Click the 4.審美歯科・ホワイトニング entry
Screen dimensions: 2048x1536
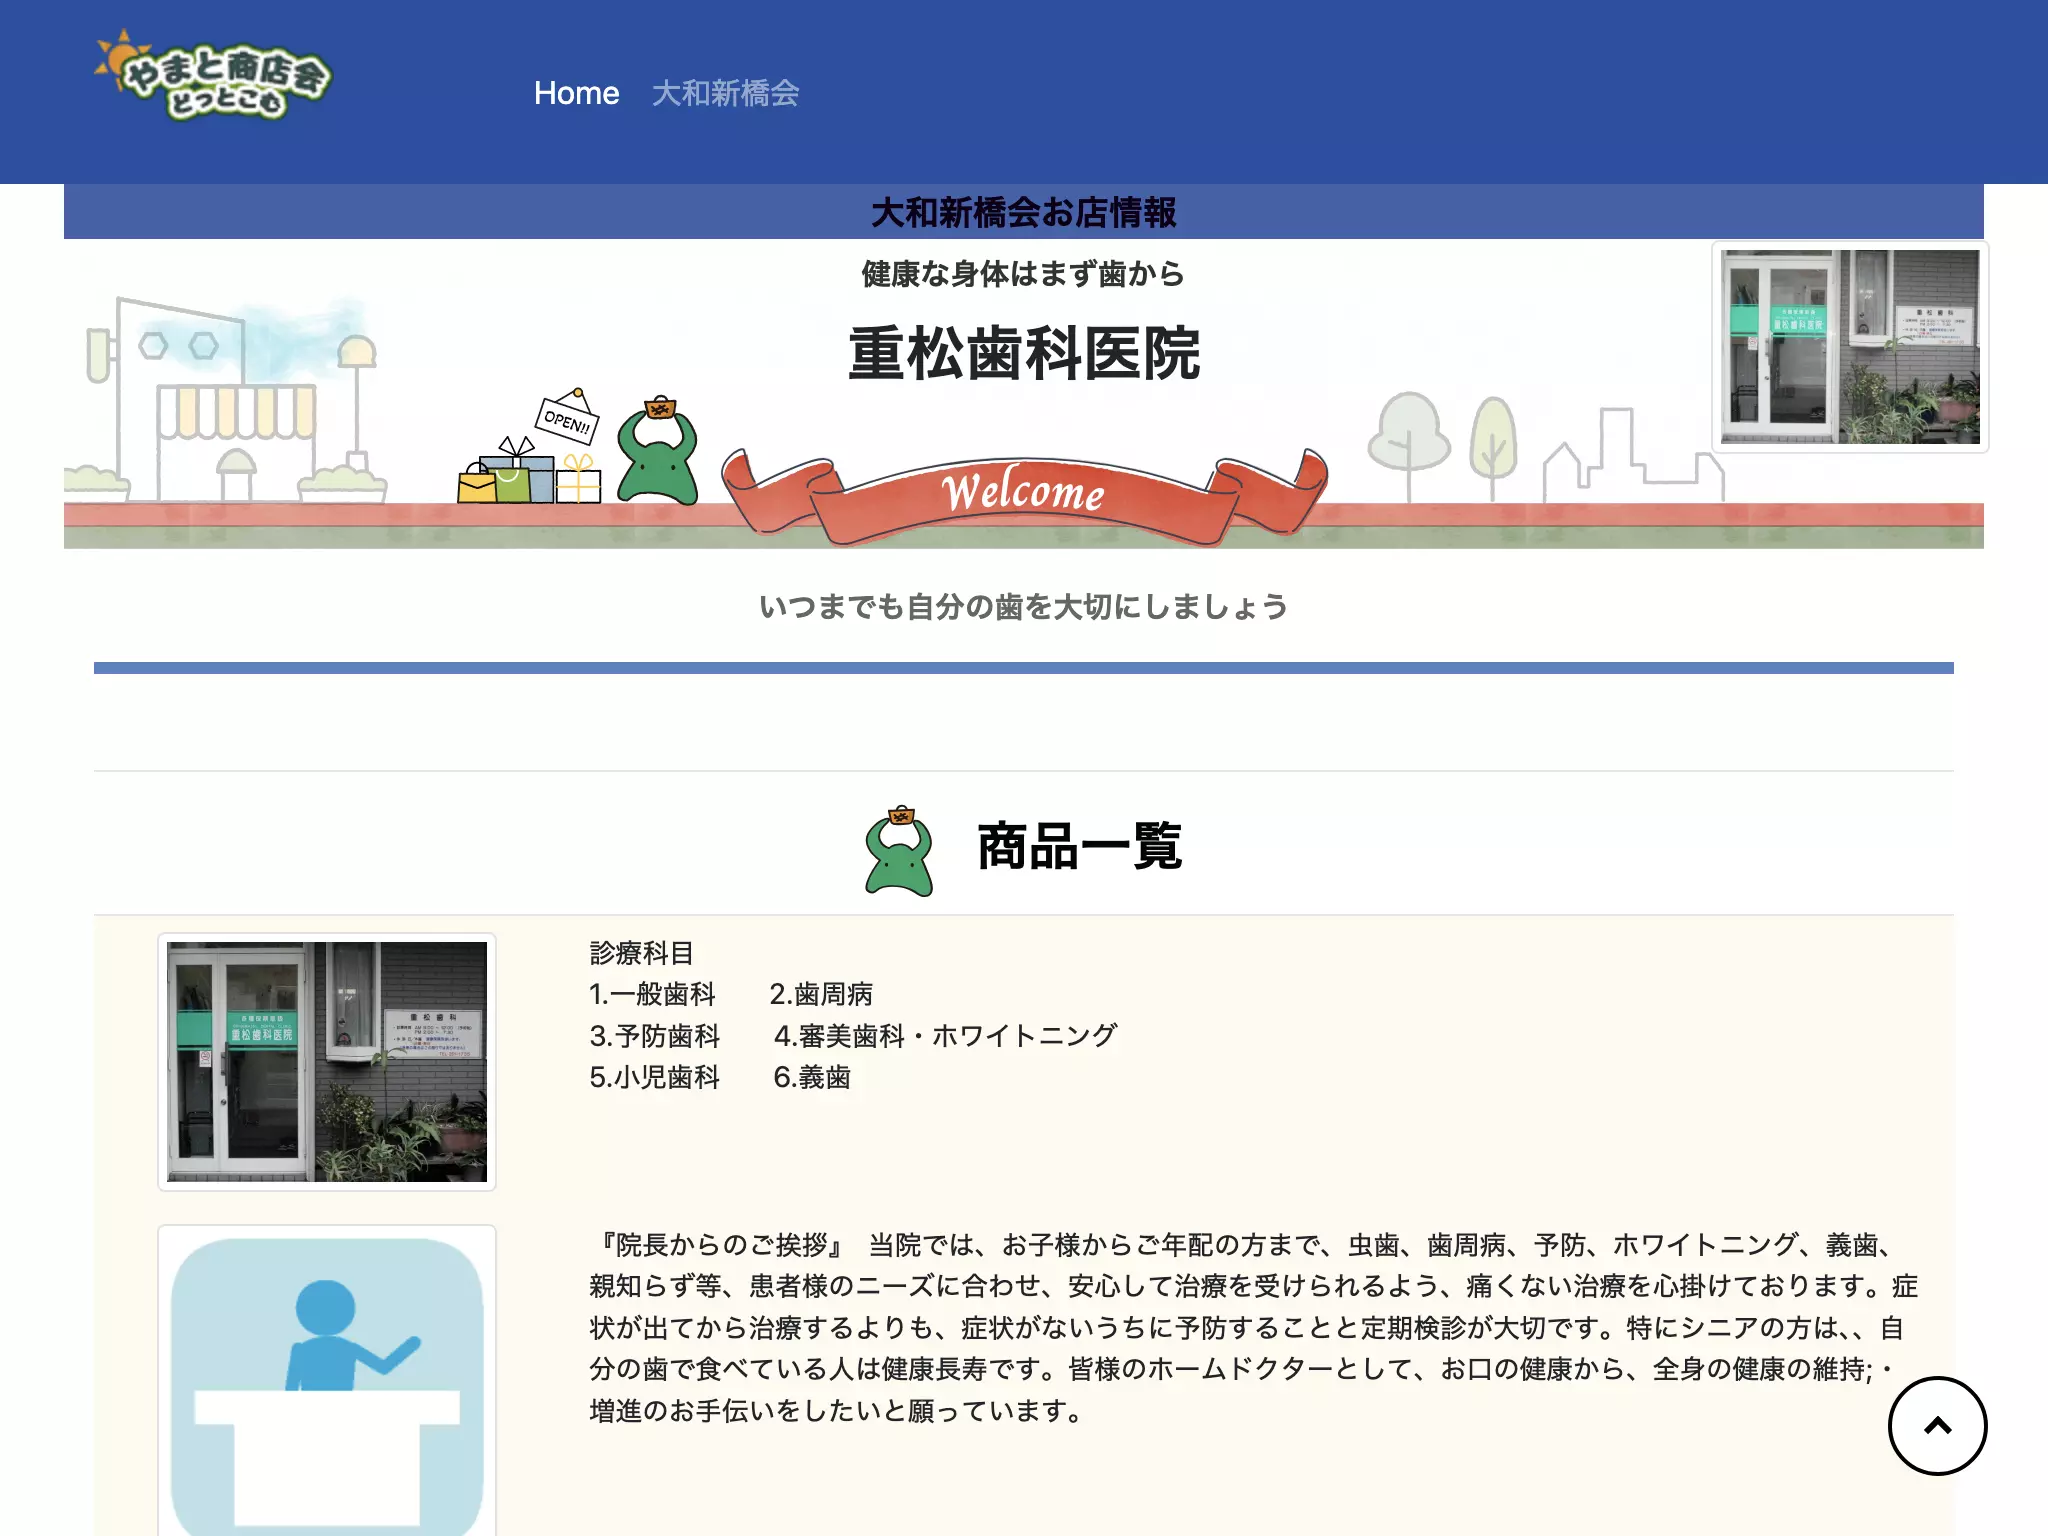click(x=945, y=1036)
